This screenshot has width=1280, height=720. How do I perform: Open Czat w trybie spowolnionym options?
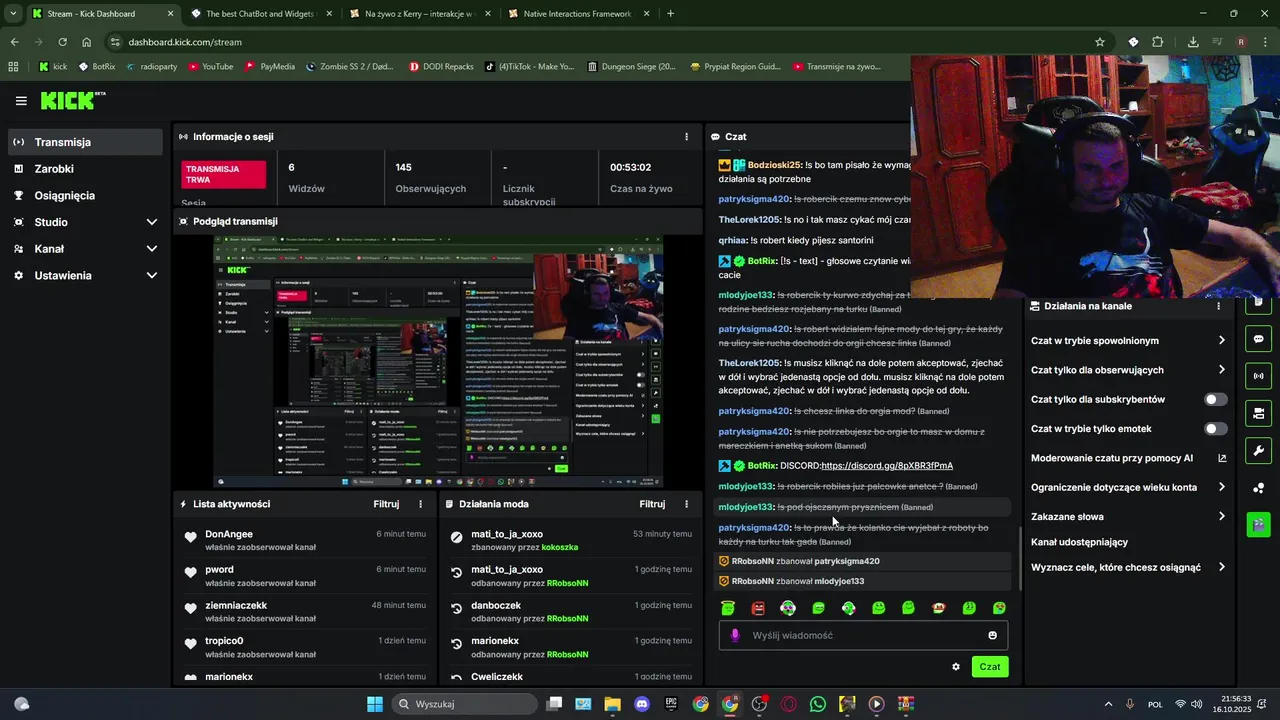pyautogui.click(x=1128, y=341)
